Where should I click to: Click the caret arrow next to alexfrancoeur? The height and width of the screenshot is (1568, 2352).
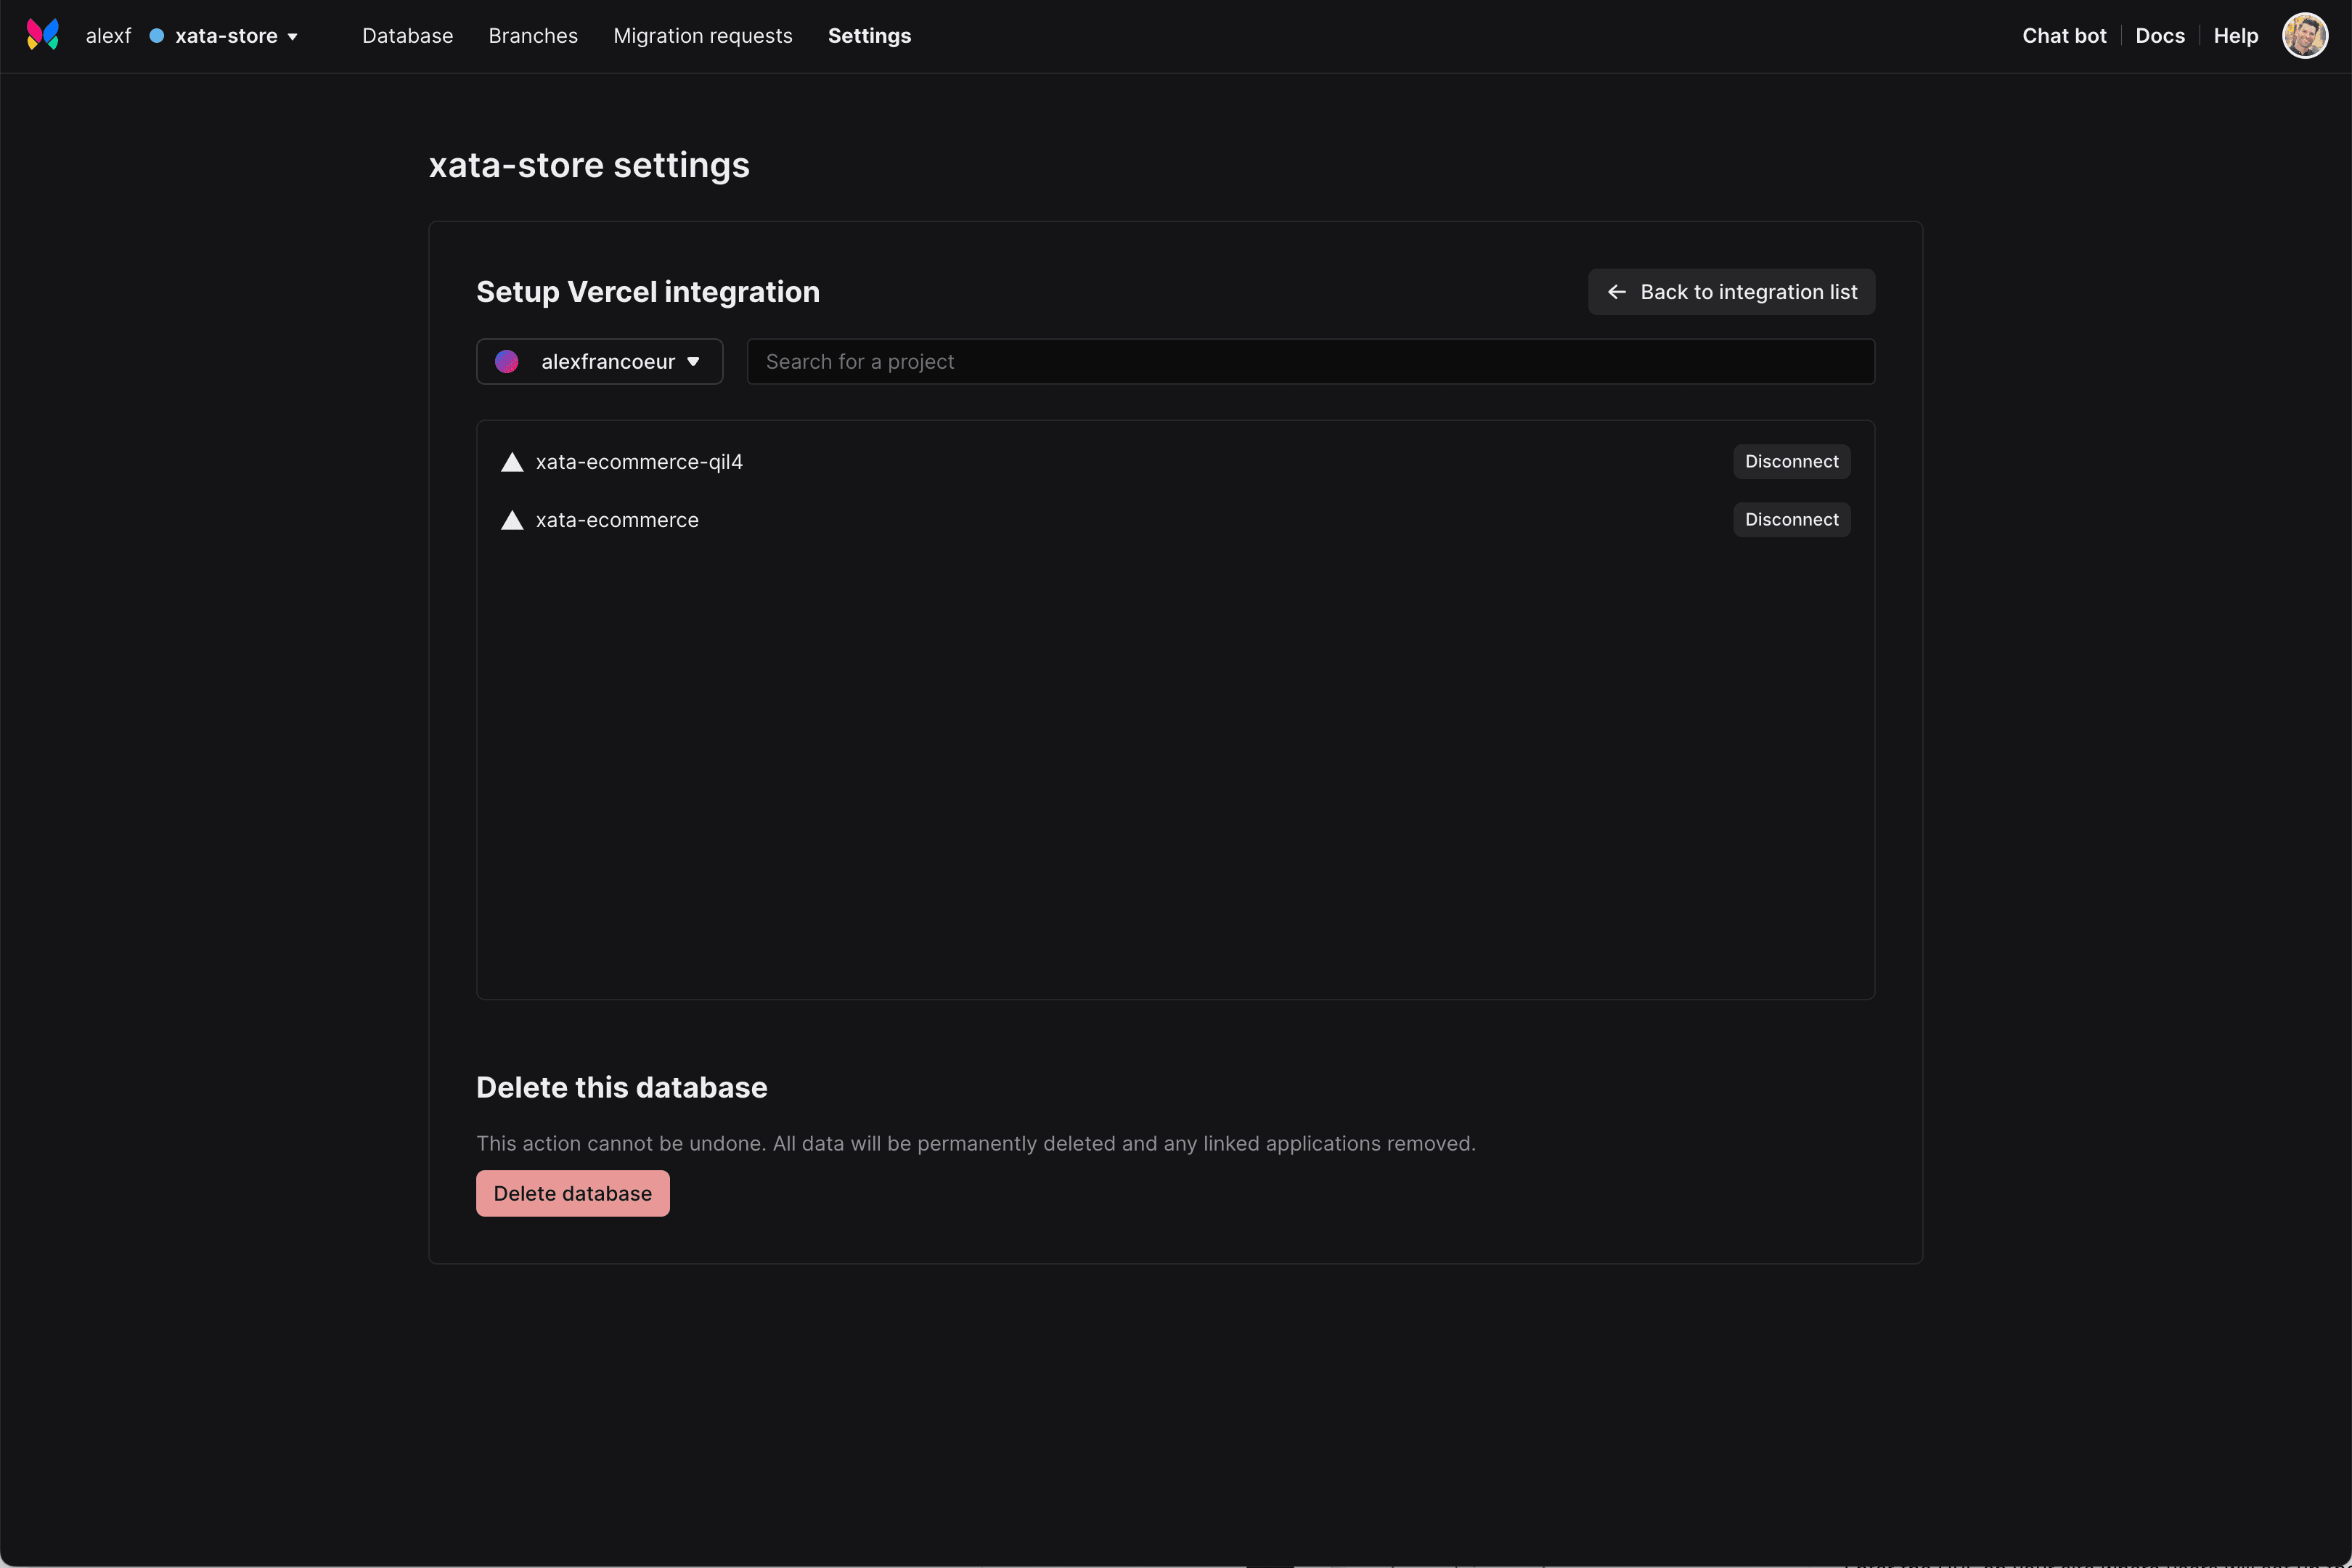(694, 362)
